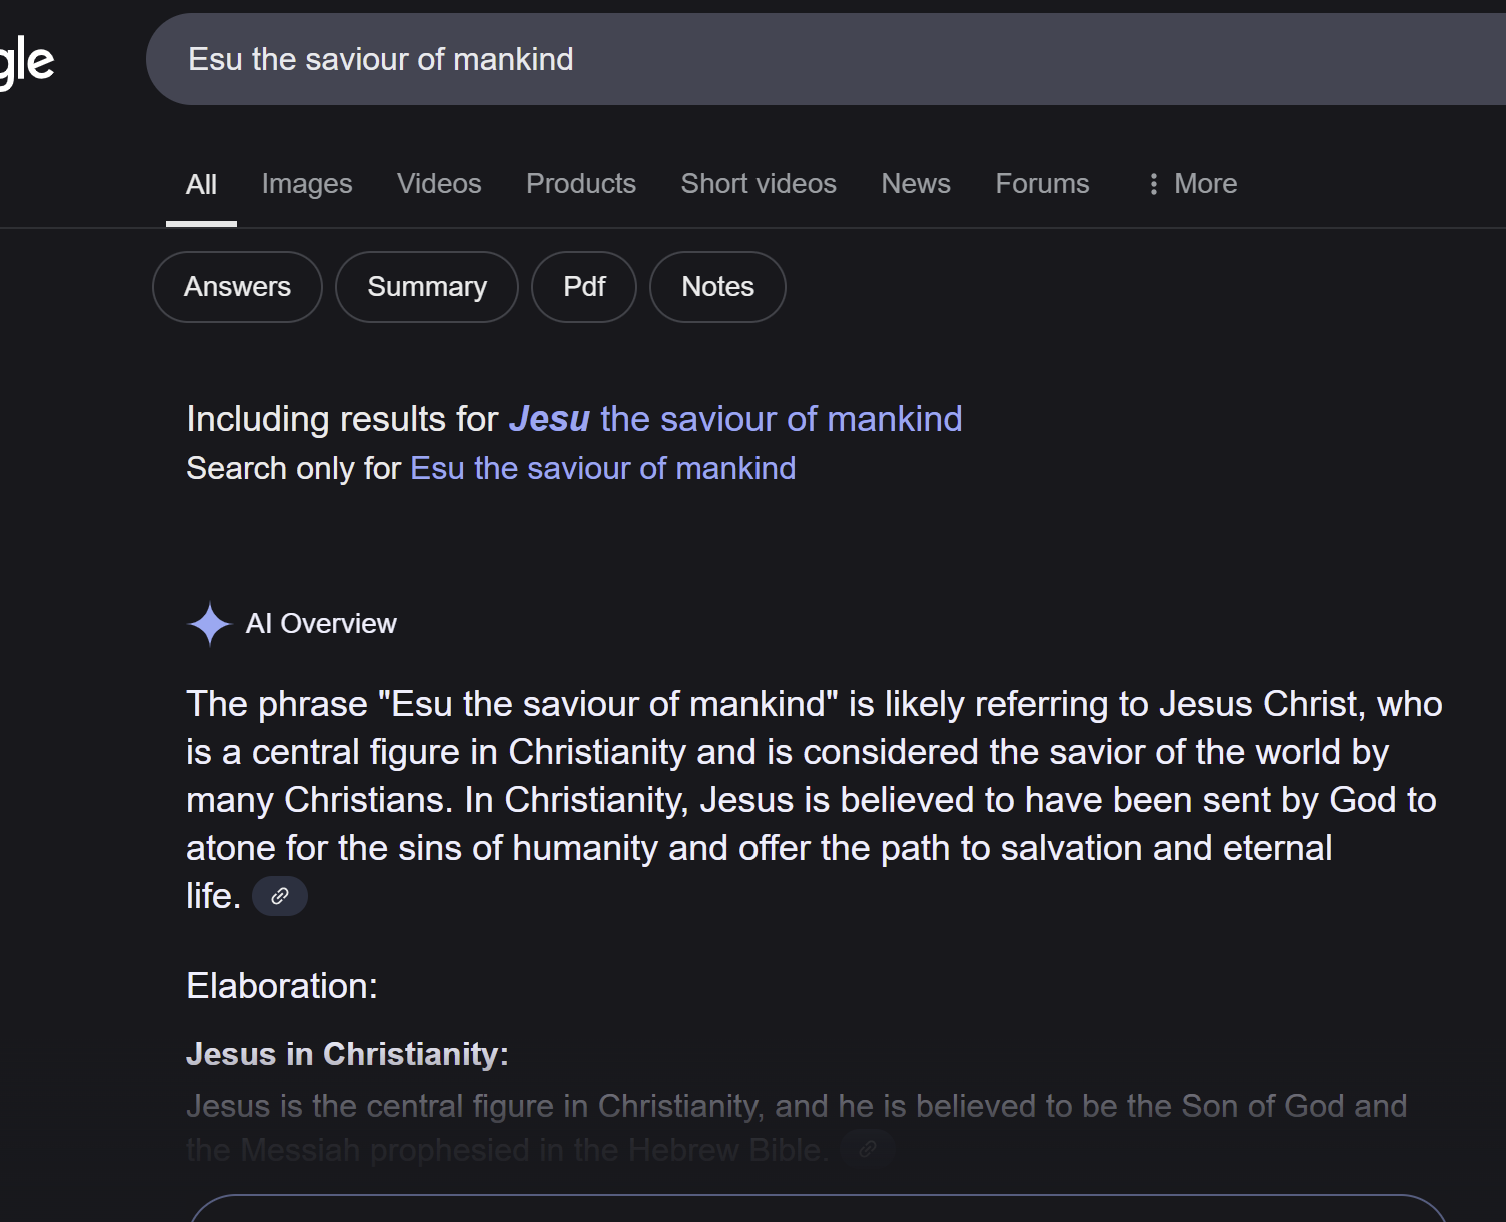Focus the search box containing "Esu the saviour"
Screen dimensions: 1506x1222
(800, 59)
